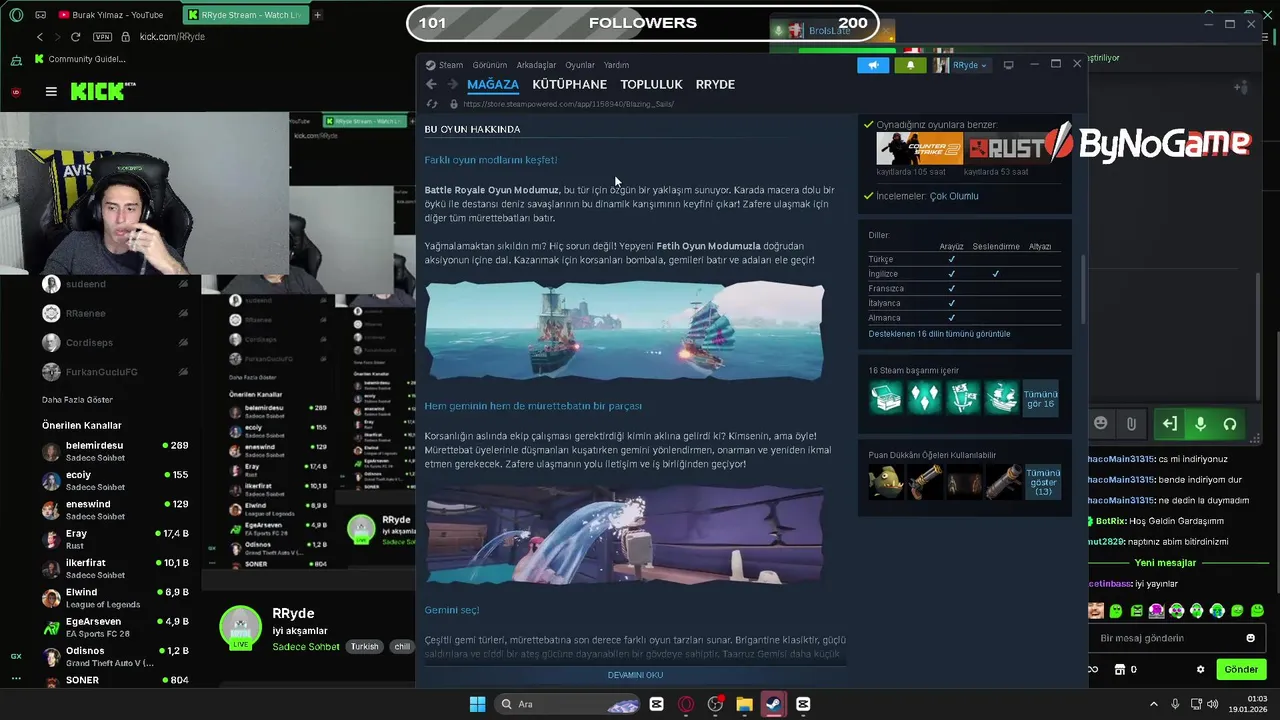The image size is (1280, 720).
Task: Open Kick chat settings gear
Action: [1200, 669]
